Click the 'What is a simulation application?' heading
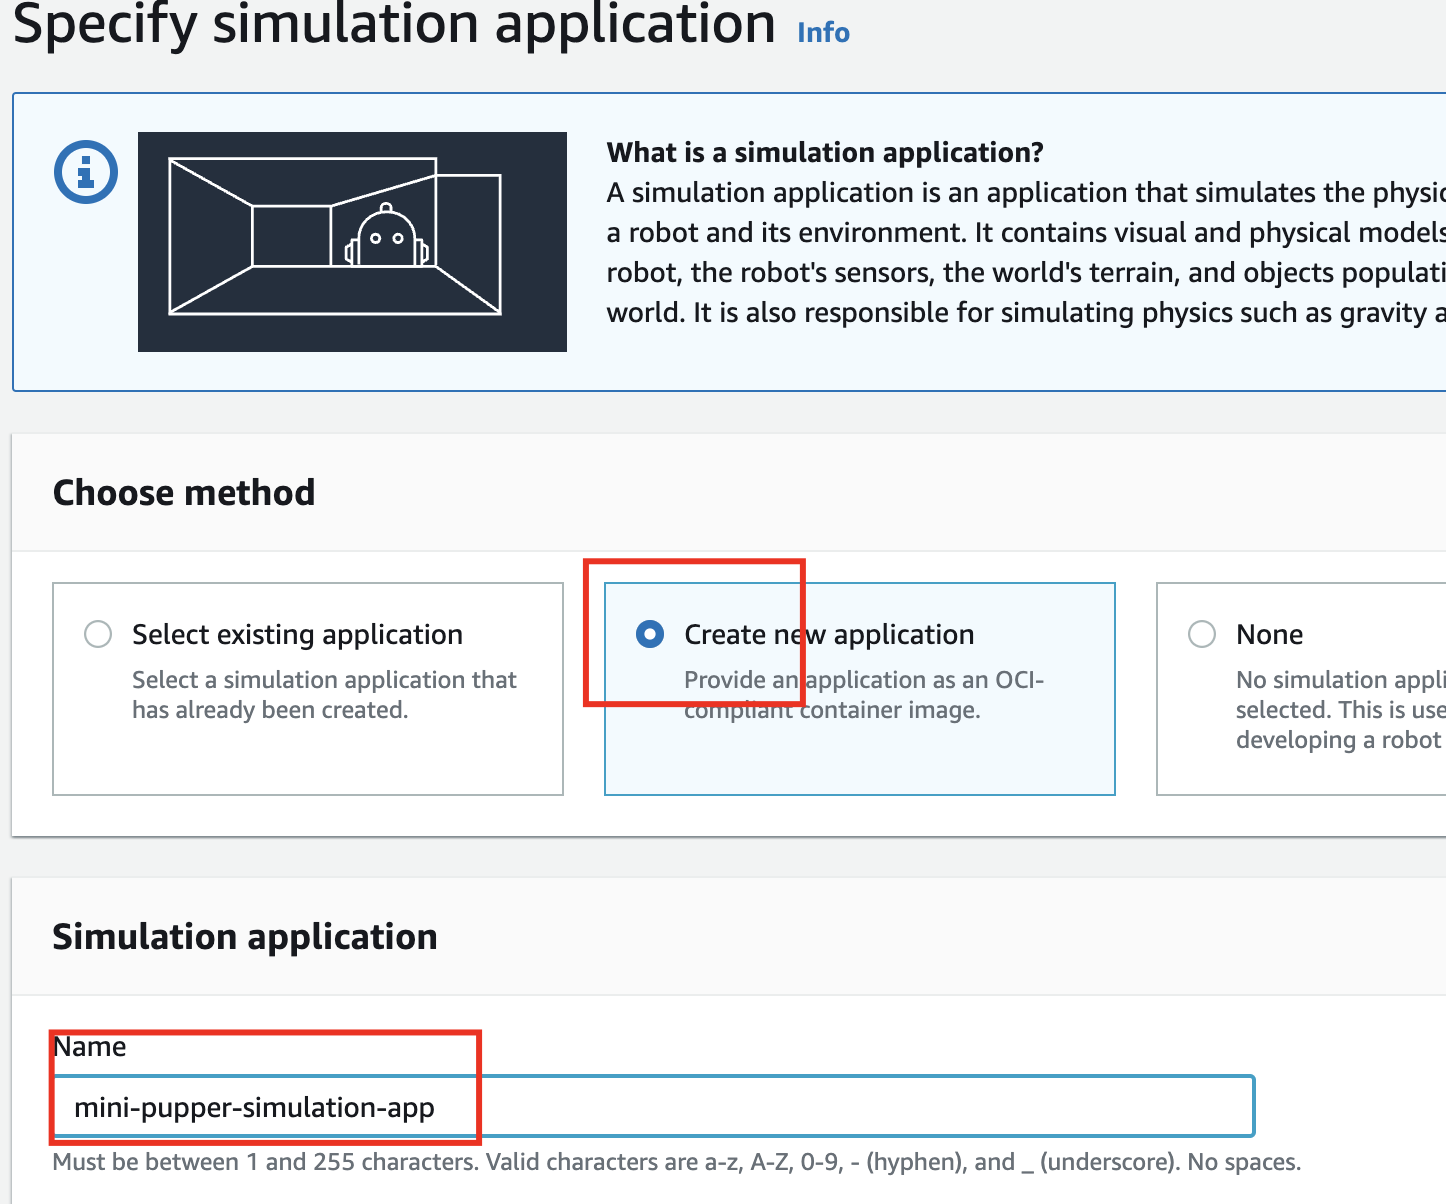The height and width of the screenshot is (1204, 1446). point(825,152)
